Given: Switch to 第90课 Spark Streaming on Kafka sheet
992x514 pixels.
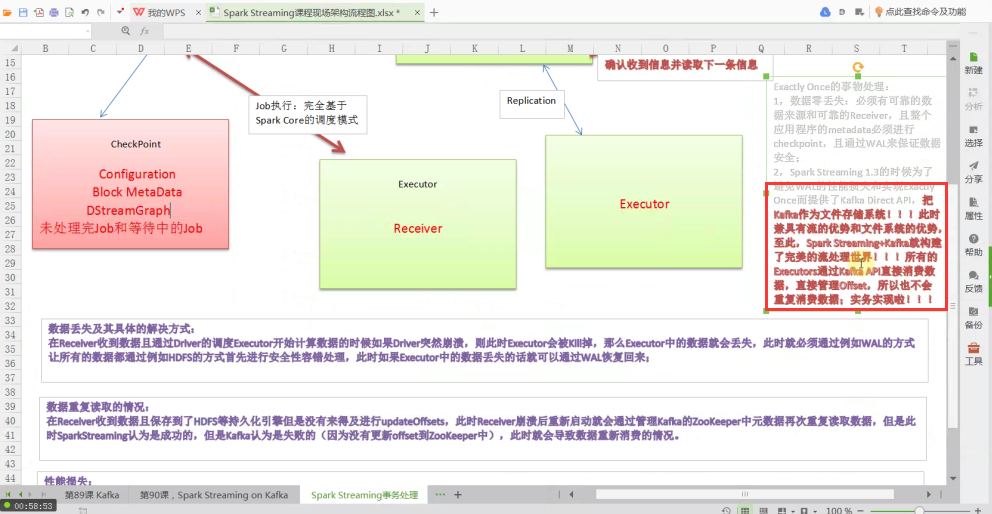Looking at the screenshot, I should point(214,495).
